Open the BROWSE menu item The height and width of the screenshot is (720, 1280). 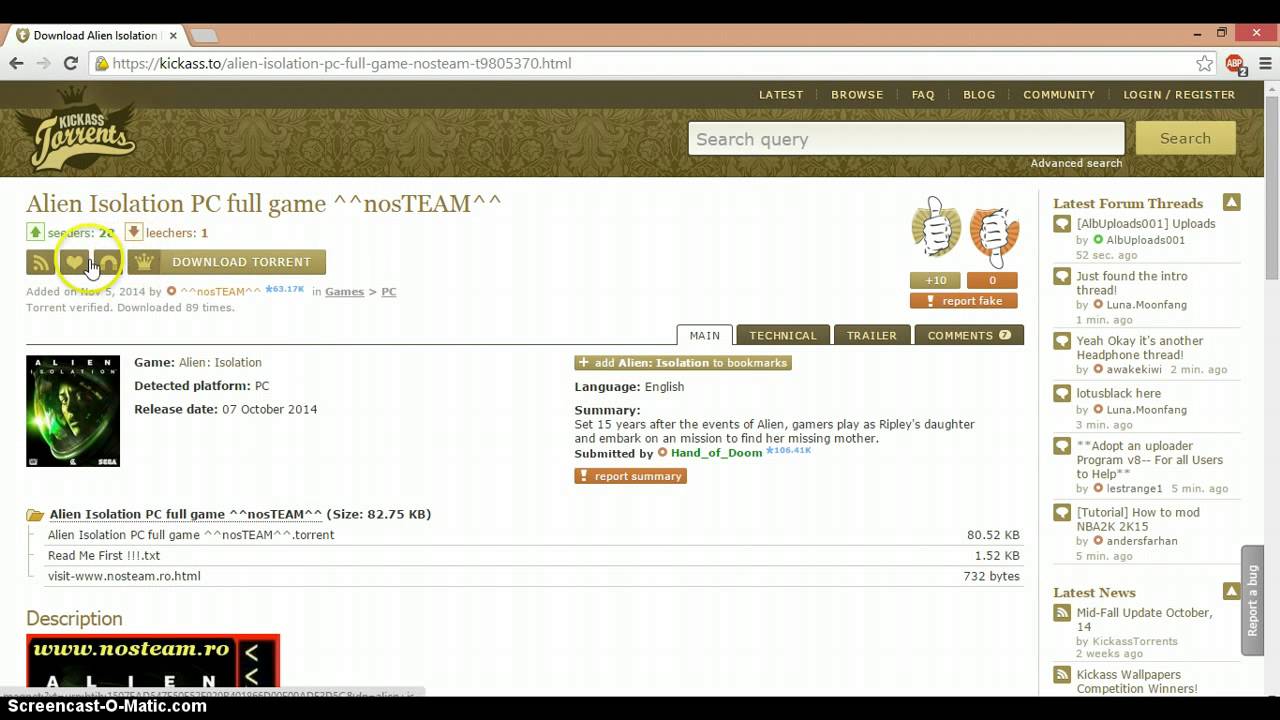pos(857,95)
